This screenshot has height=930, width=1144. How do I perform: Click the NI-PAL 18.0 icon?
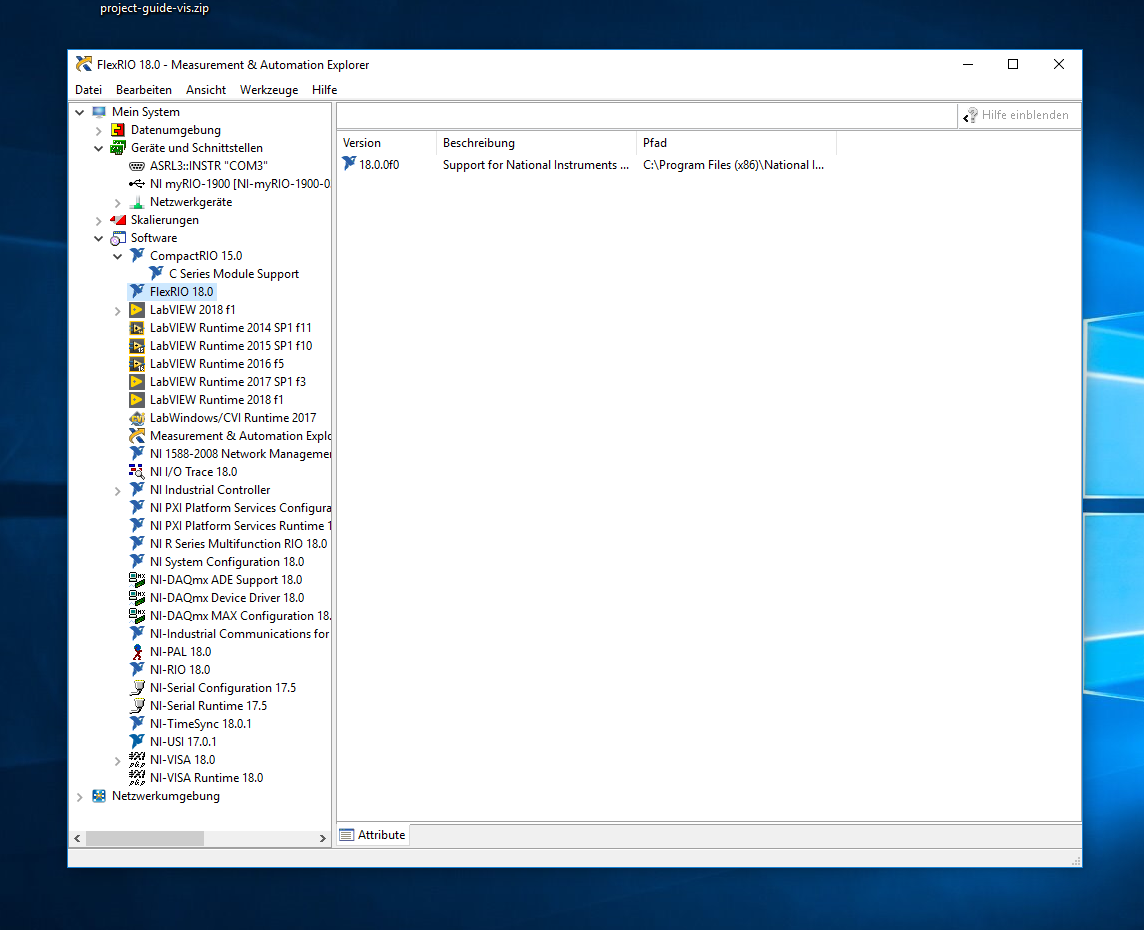click(x=136, y=652)
